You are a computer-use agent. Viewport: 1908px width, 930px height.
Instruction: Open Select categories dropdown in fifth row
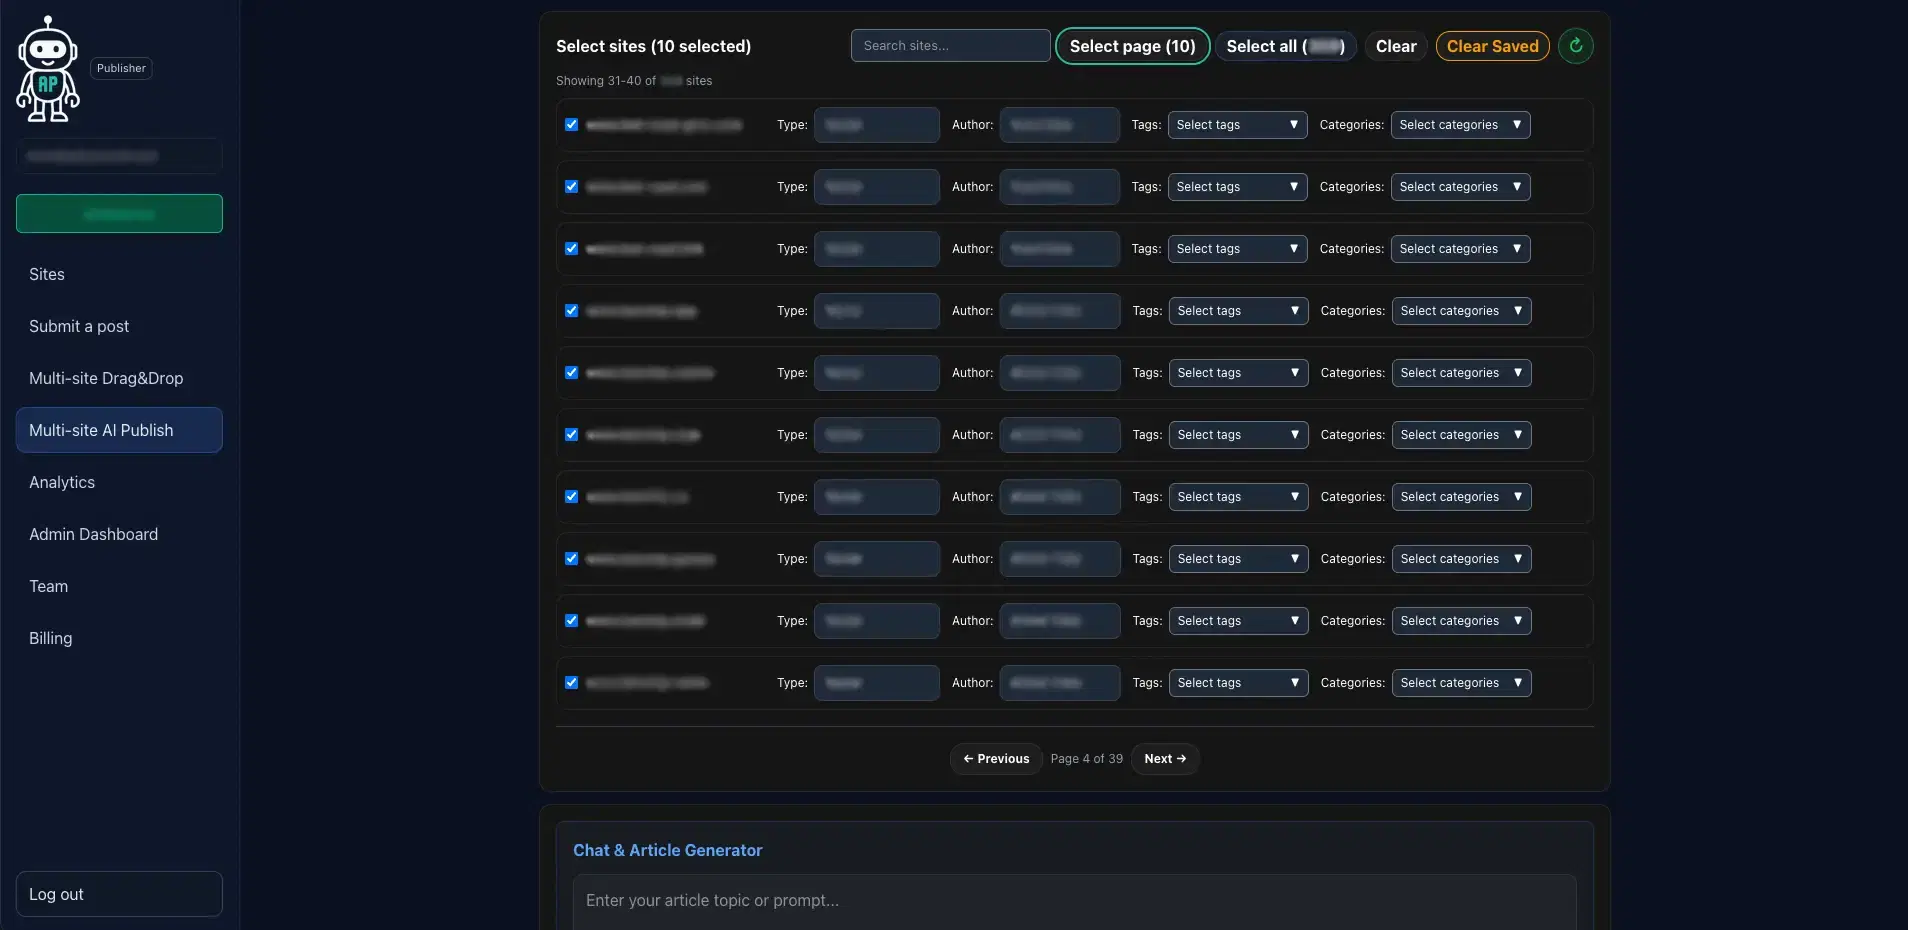coord(1461,373)
